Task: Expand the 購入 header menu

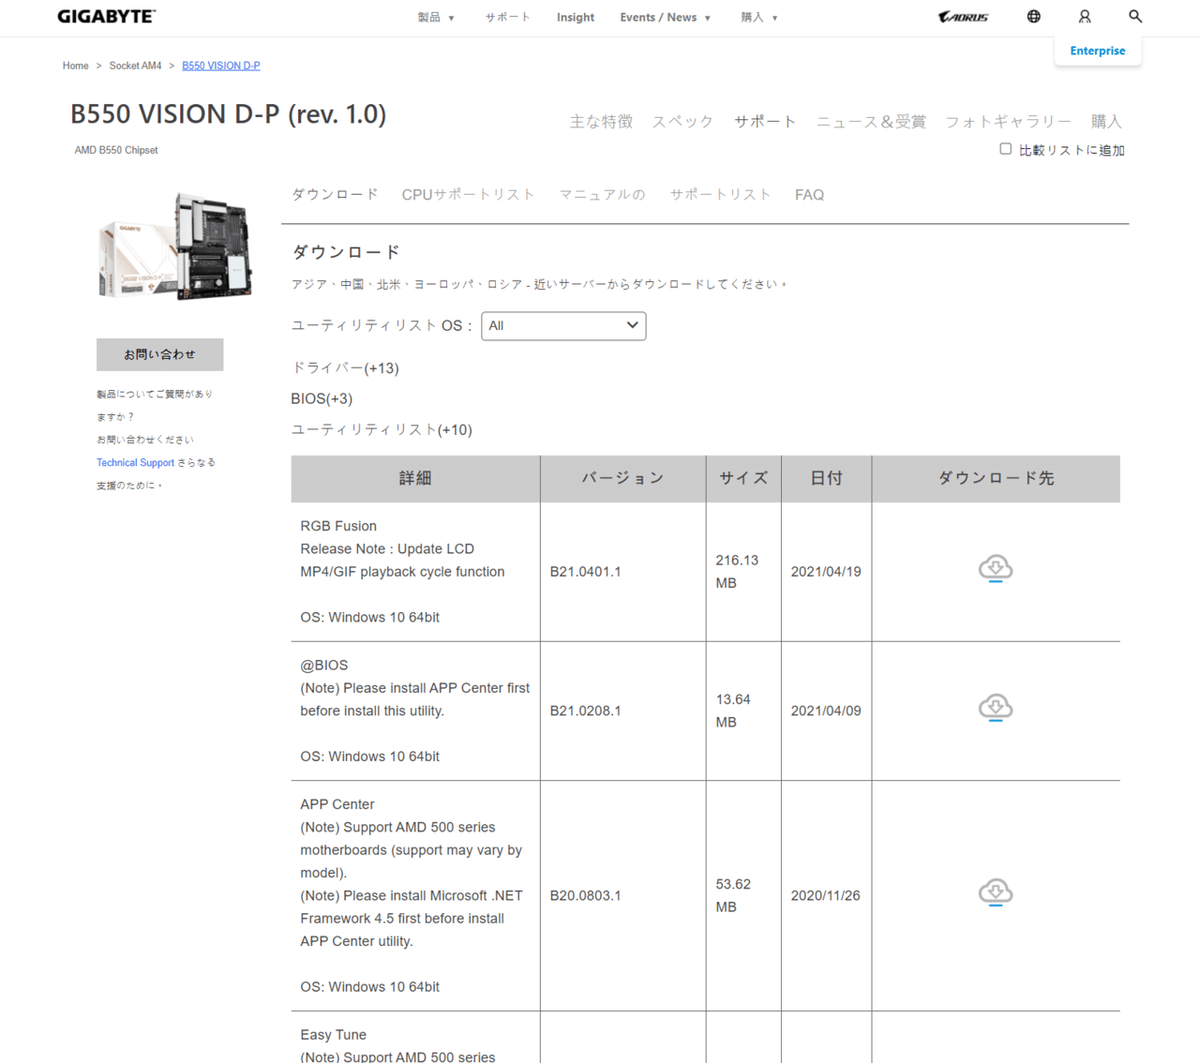Action: (759, 17)
